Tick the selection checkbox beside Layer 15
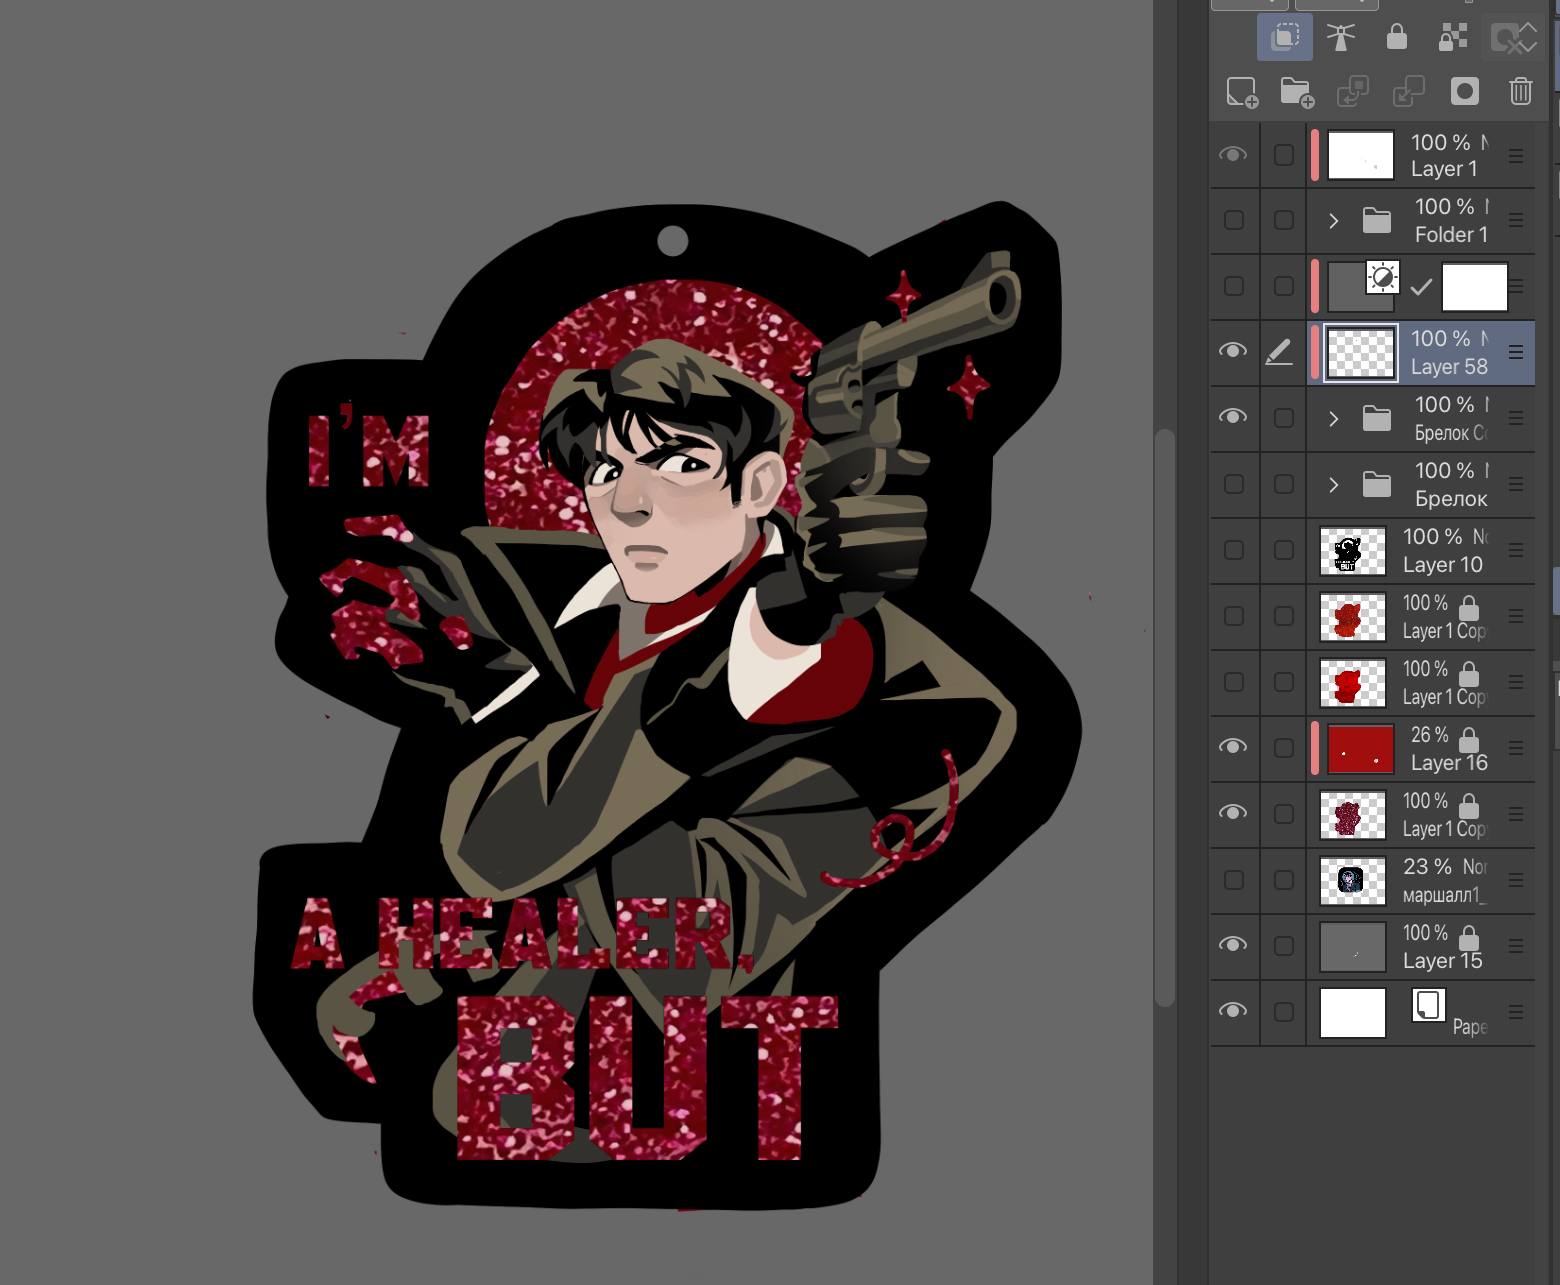Screen dimensions: 1560x1285 coord(1284,946)
